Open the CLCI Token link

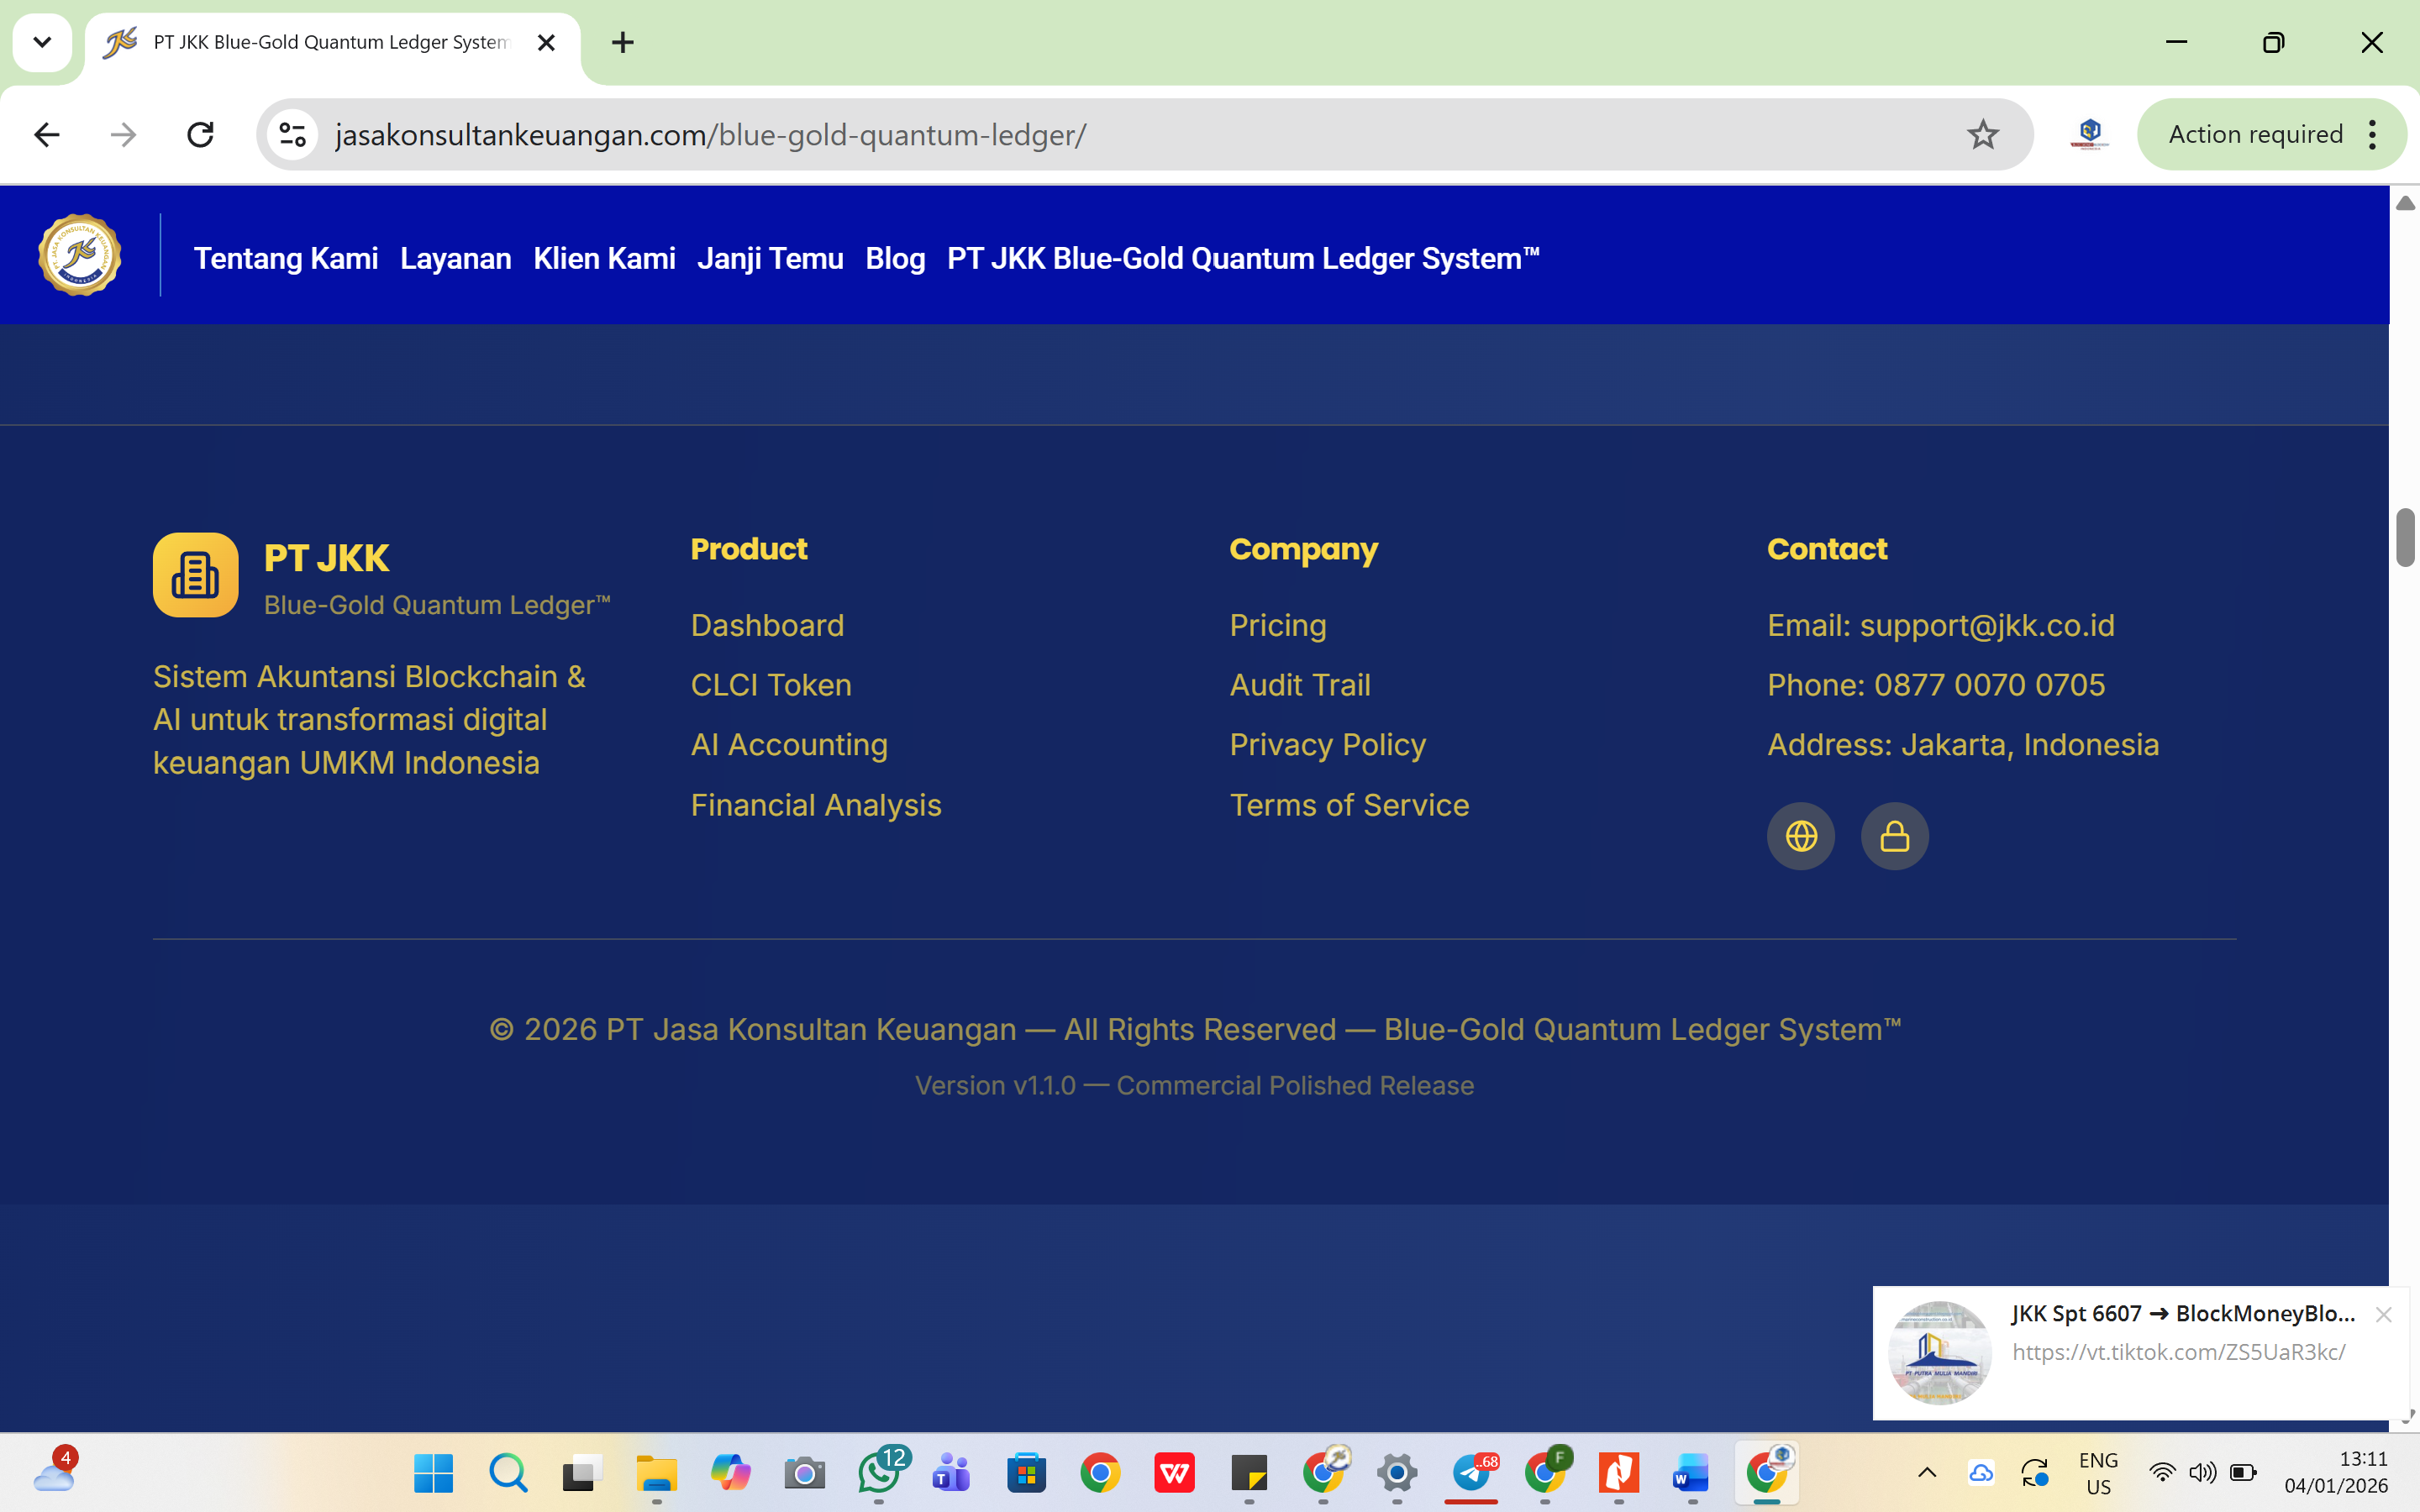click(771, 685)
